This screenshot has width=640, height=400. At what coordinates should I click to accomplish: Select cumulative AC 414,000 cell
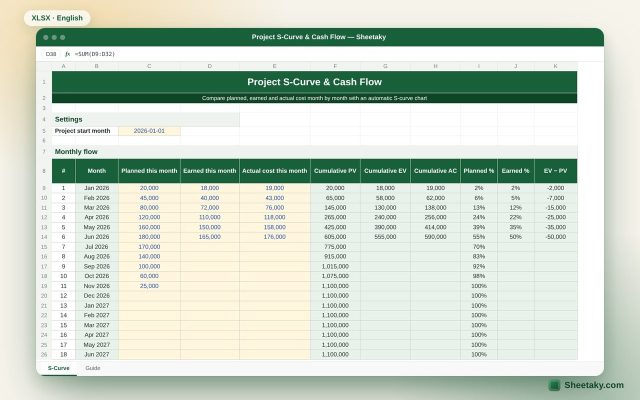click(x=436, y=227)
